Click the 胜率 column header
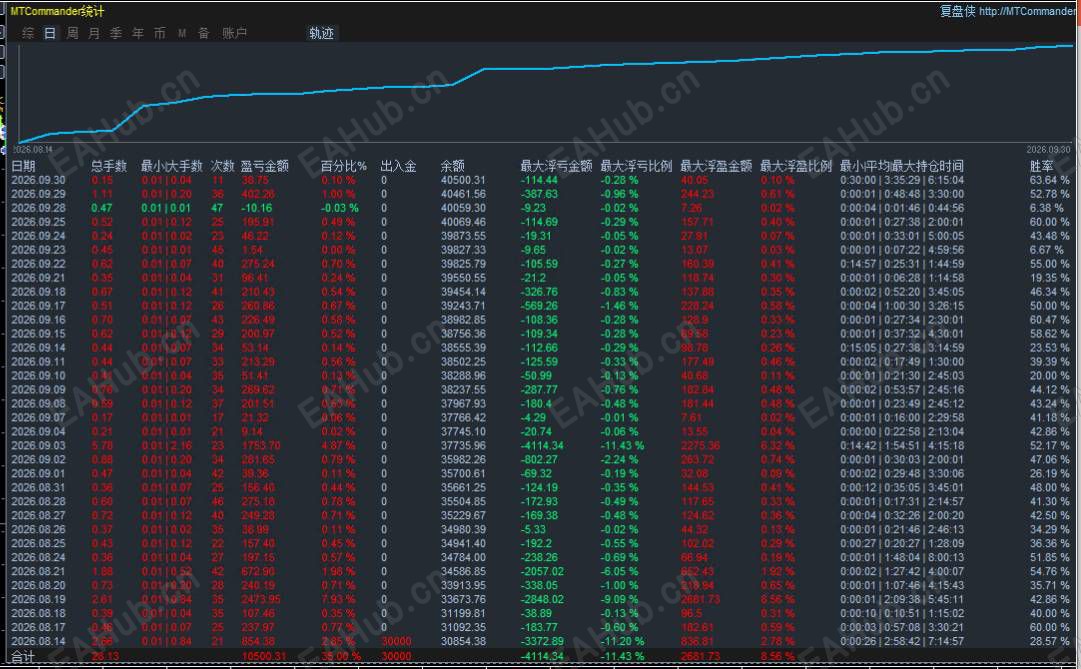 coord(1042,166)
